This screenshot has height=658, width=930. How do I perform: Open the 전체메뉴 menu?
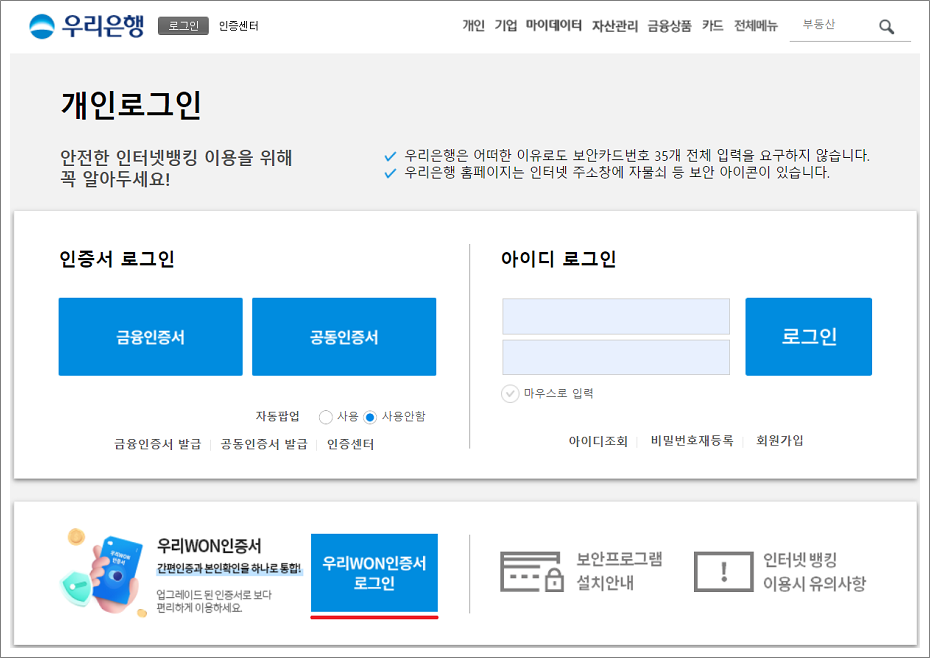(x=756, y=26)
